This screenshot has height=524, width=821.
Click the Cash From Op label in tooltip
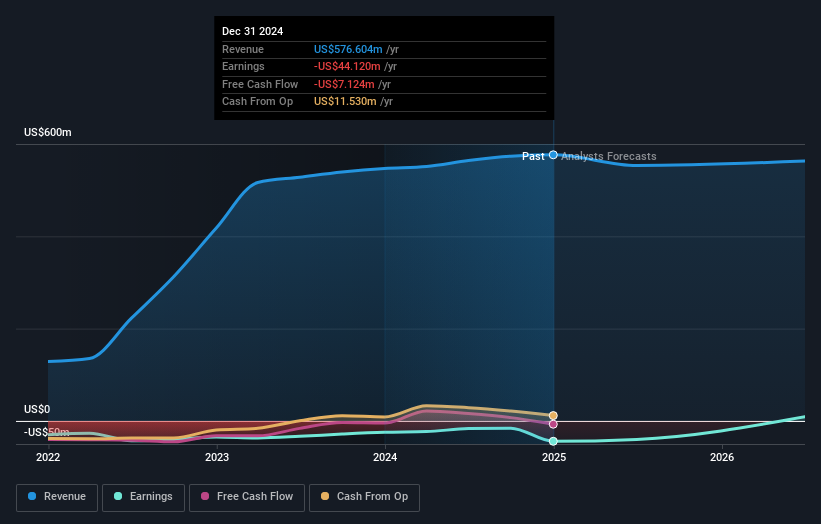pyautogui.click(x=258, y=102)
